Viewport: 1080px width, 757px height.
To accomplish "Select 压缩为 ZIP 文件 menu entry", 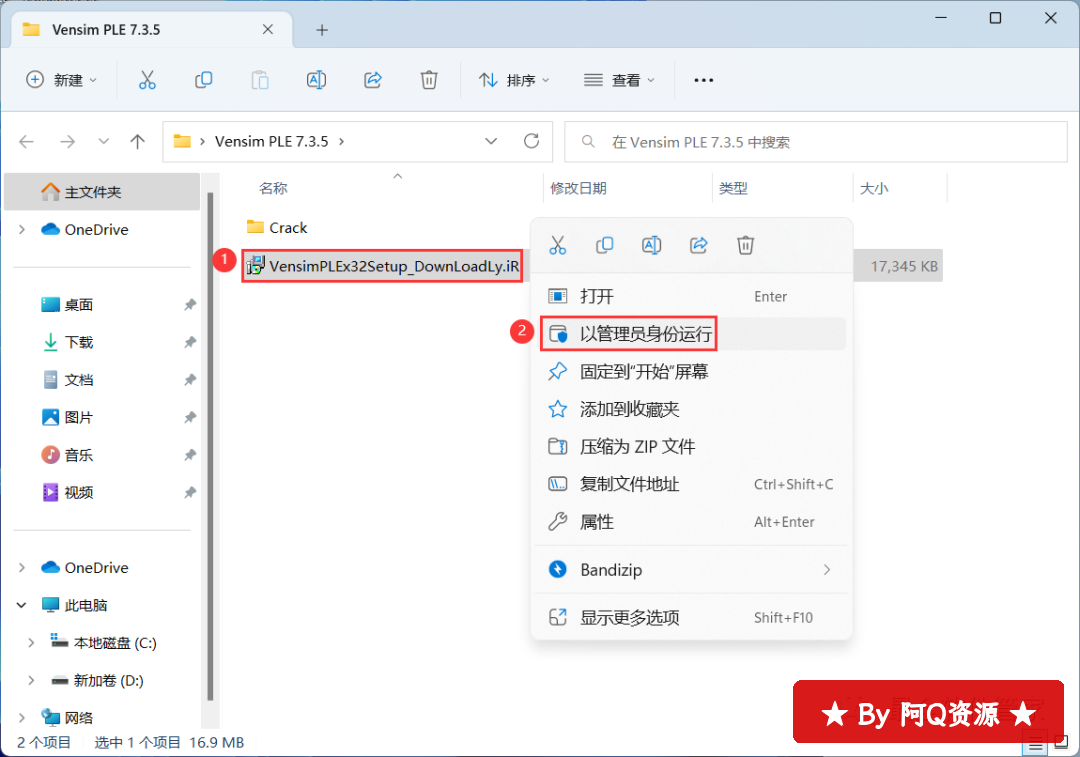I will [692, 447].
